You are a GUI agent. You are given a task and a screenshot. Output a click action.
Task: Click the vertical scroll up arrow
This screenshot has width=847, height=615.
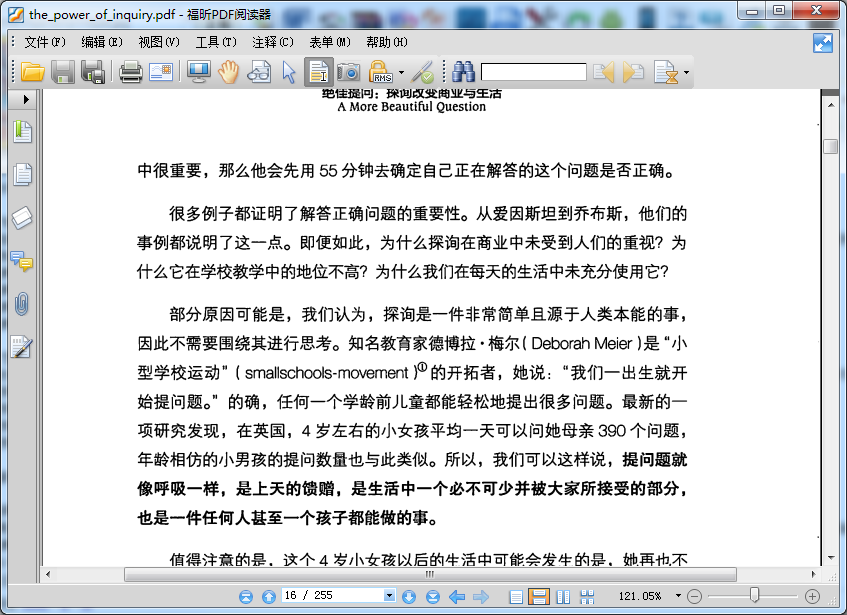(x=831, y=104)
